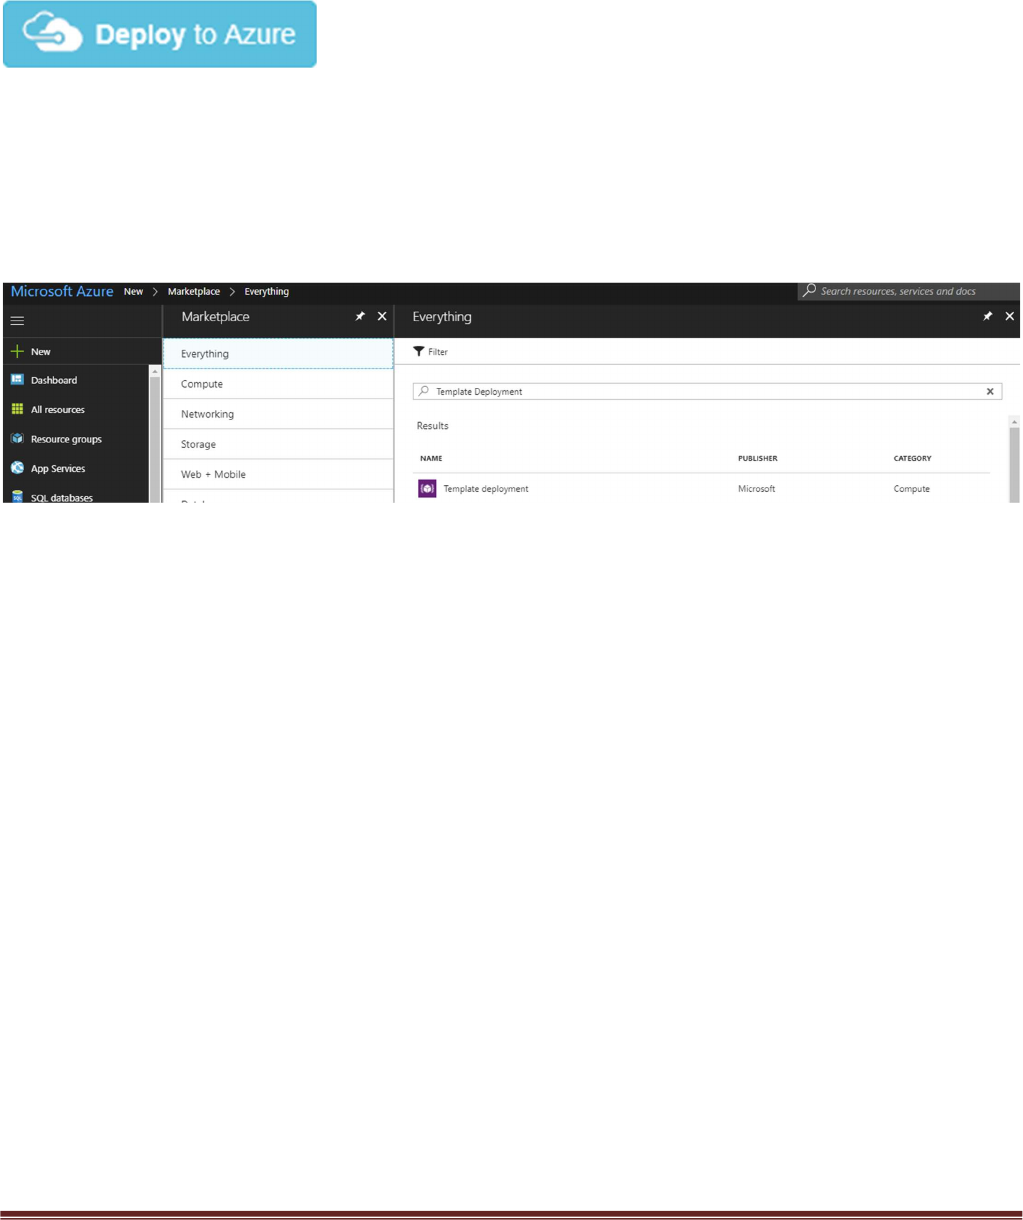Open the Dashboard icon in sidebar
This screenshot has height=1220, width=1023.
[17, 380]
